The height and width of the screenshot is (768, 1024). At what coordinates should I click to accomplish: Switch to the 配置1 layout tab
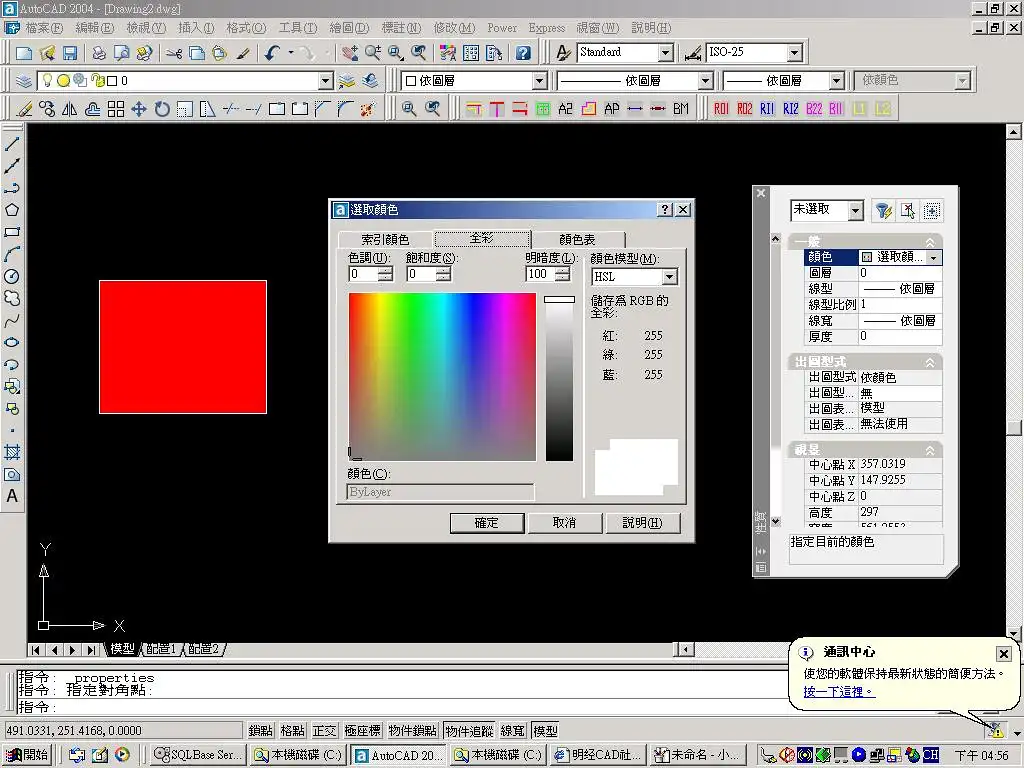tap(161, 648)
